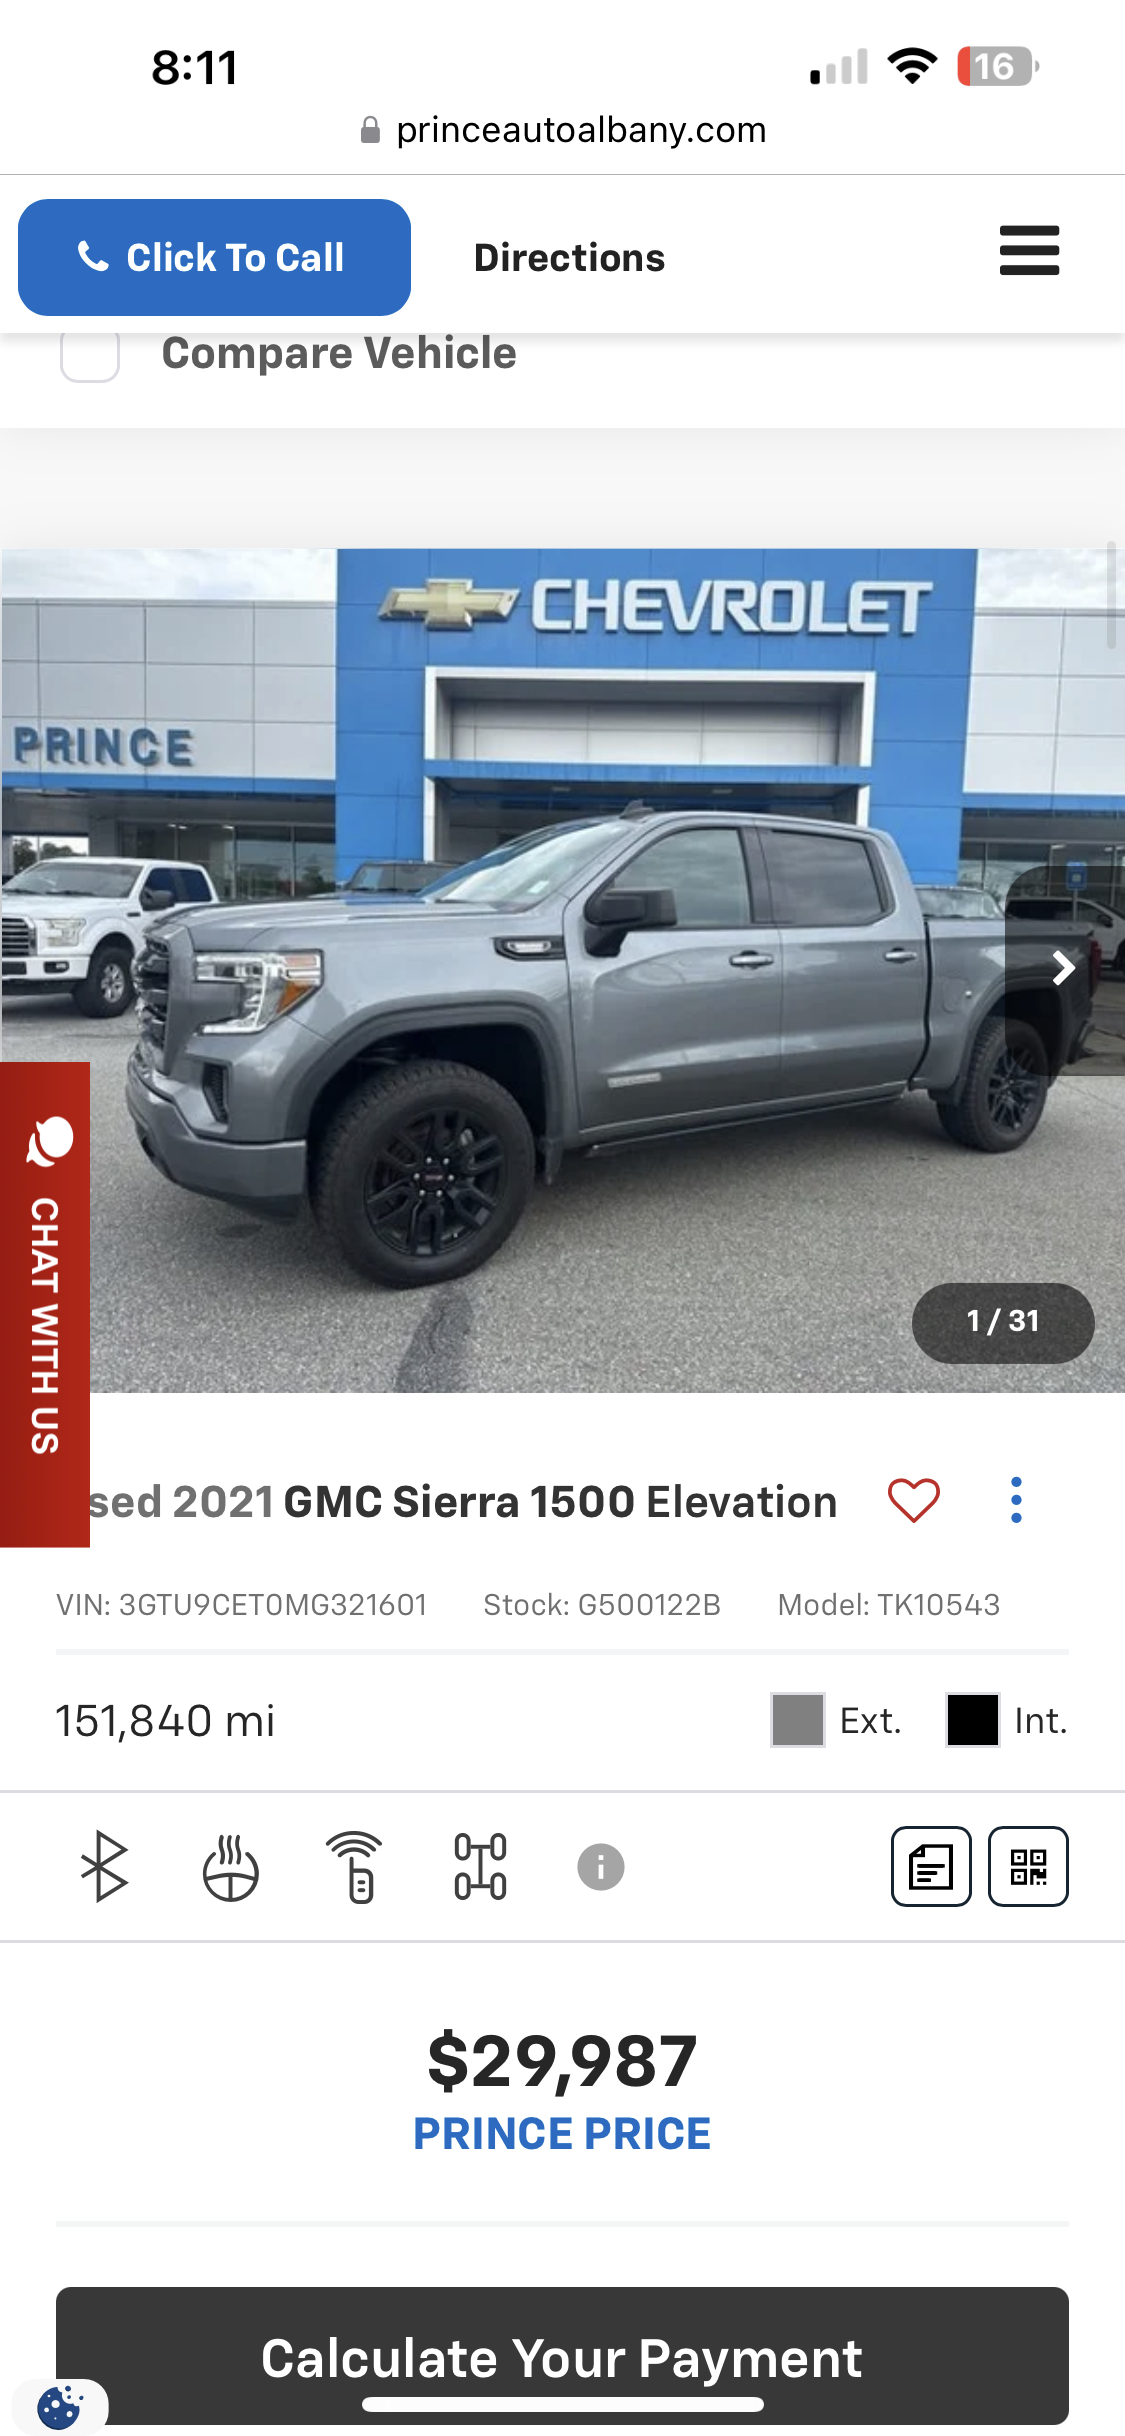The image size is (1125, 2436).
Task: Open the window sticker document icon
Action: [x=931, y=1866]
